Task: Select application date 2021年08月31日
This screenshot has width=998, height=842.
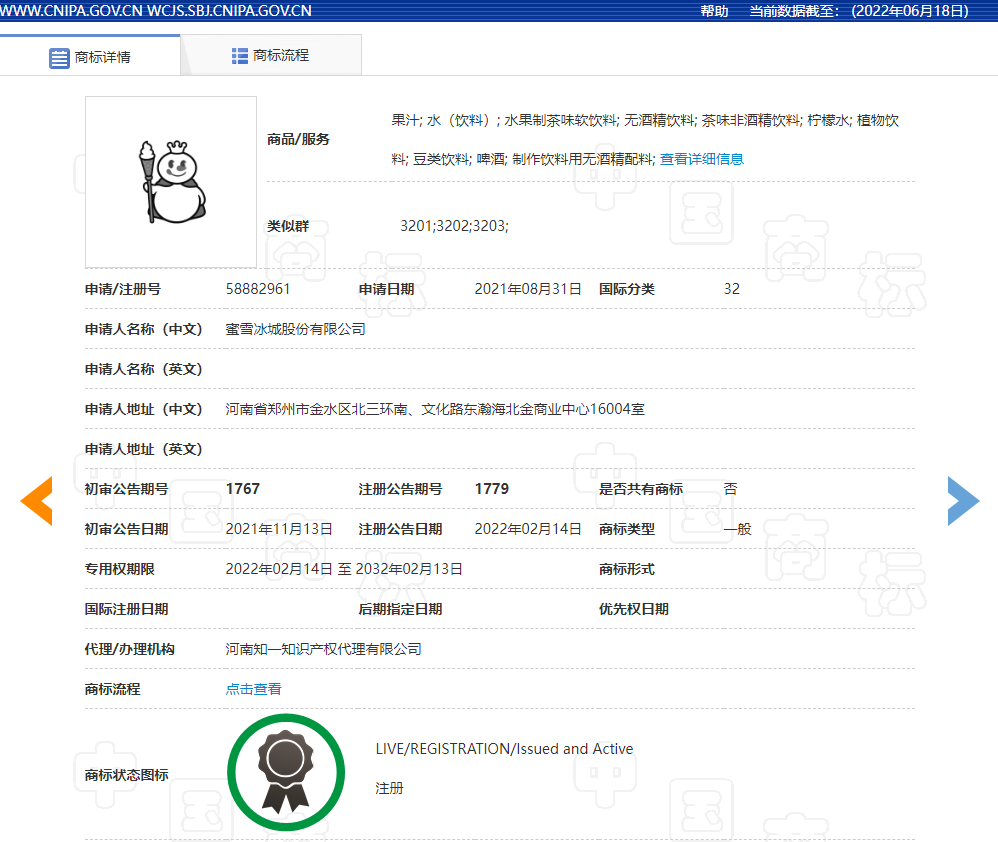Action: click(x=528, y=289)
